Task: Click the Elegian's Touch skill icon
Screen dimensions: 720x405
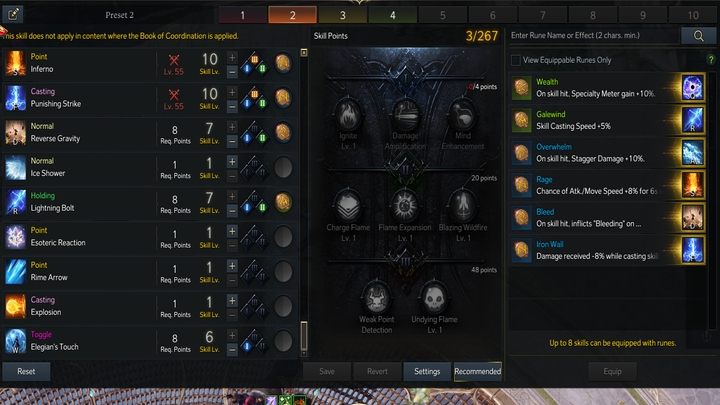Action: 15,341
